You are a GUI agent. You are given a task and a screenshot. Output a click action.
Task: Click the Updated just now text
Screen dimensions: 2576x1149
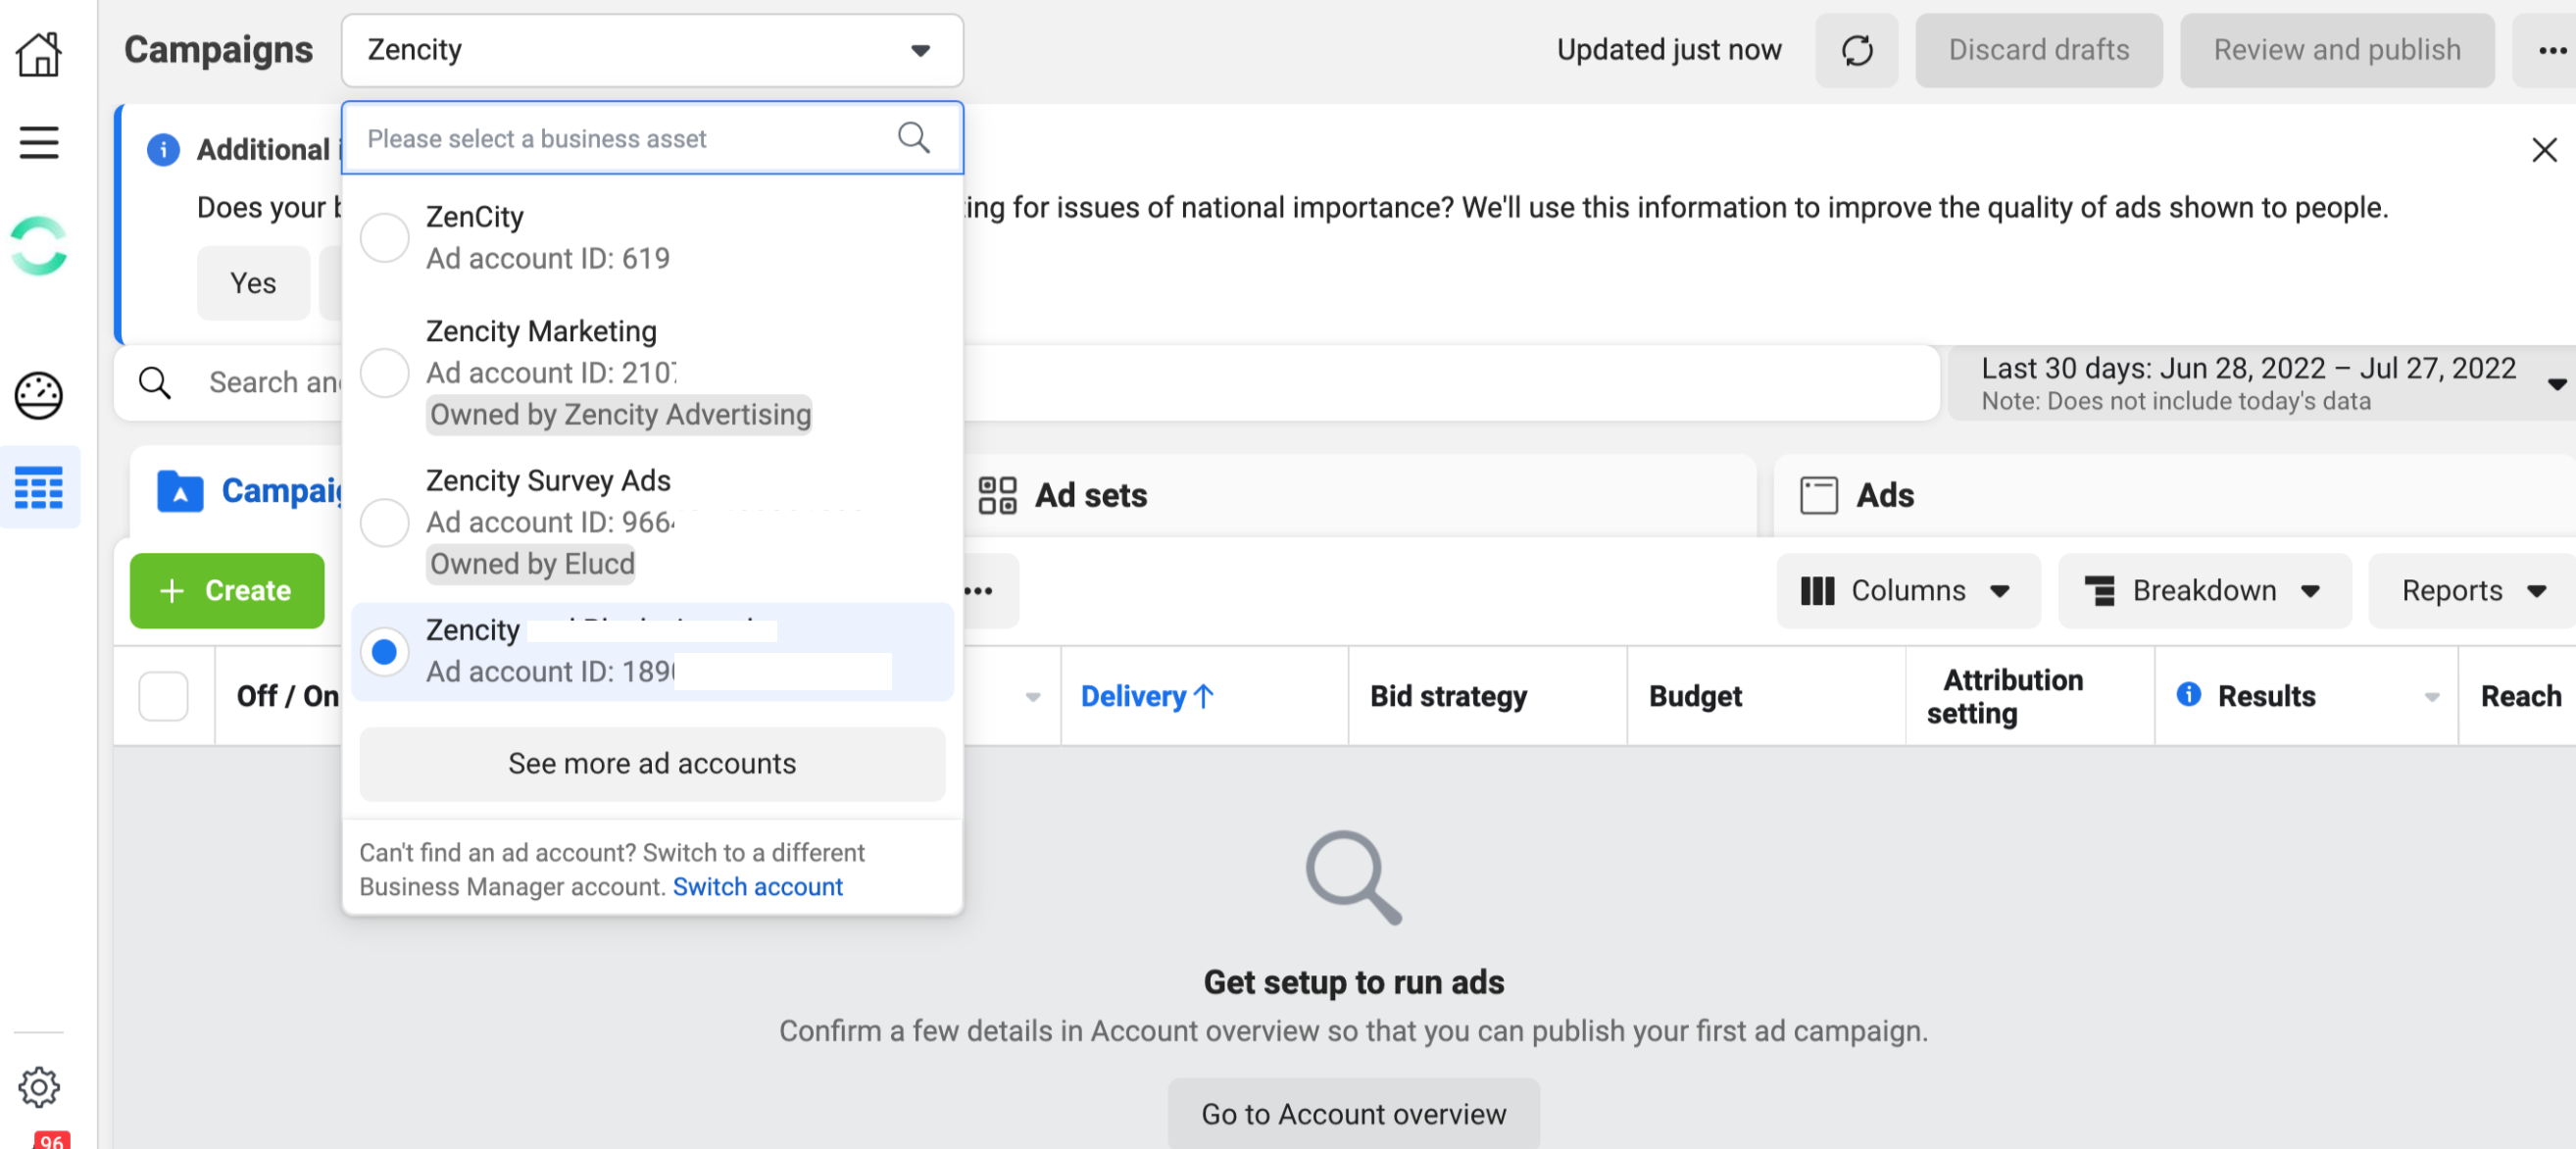point(1668,50)
